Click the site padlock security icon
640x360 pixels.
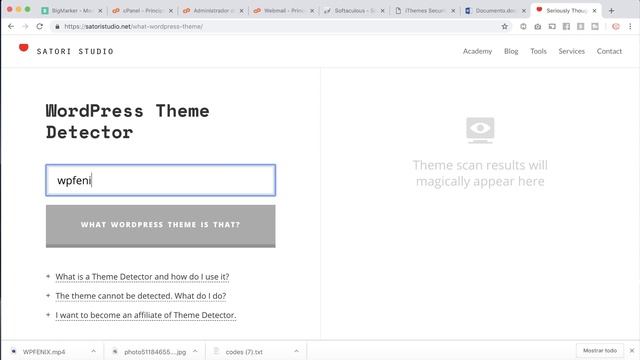(x=57, y=27)
